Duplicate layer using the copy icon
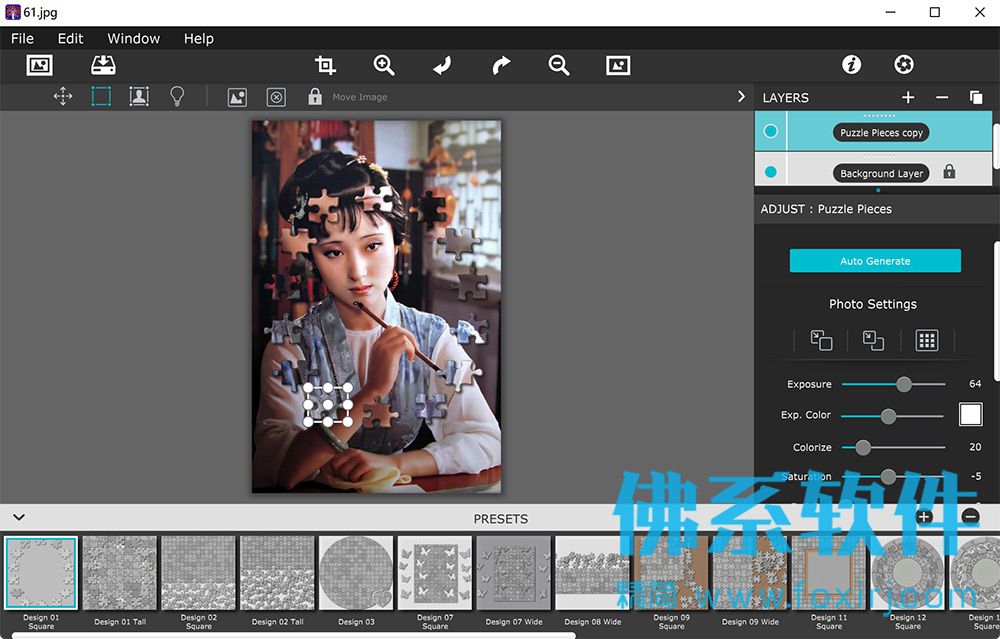 pyautogui.click(x=976, y=97)
